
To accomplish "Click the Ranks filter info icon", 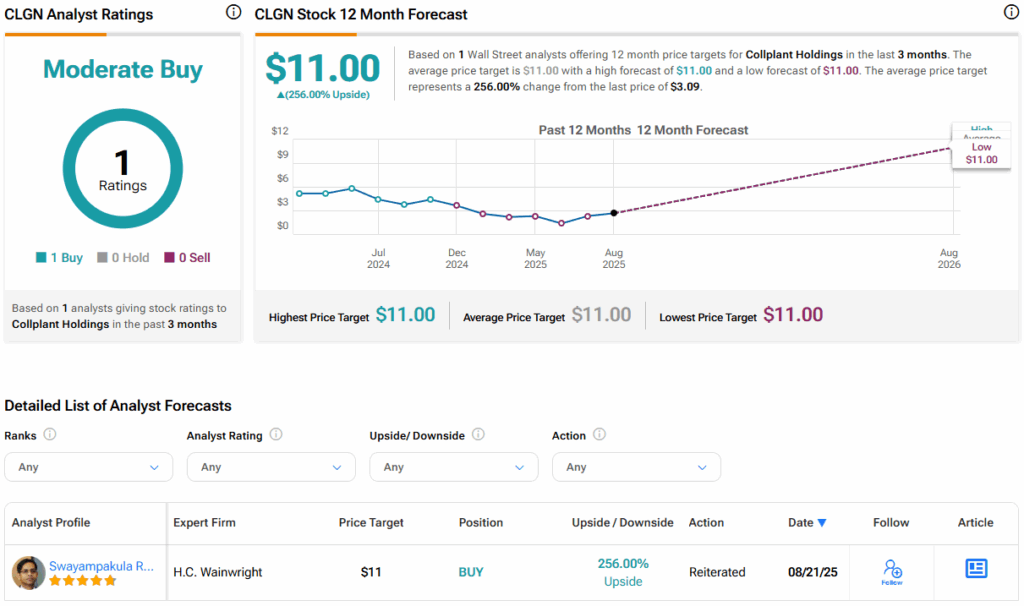I will click(50, 435).
